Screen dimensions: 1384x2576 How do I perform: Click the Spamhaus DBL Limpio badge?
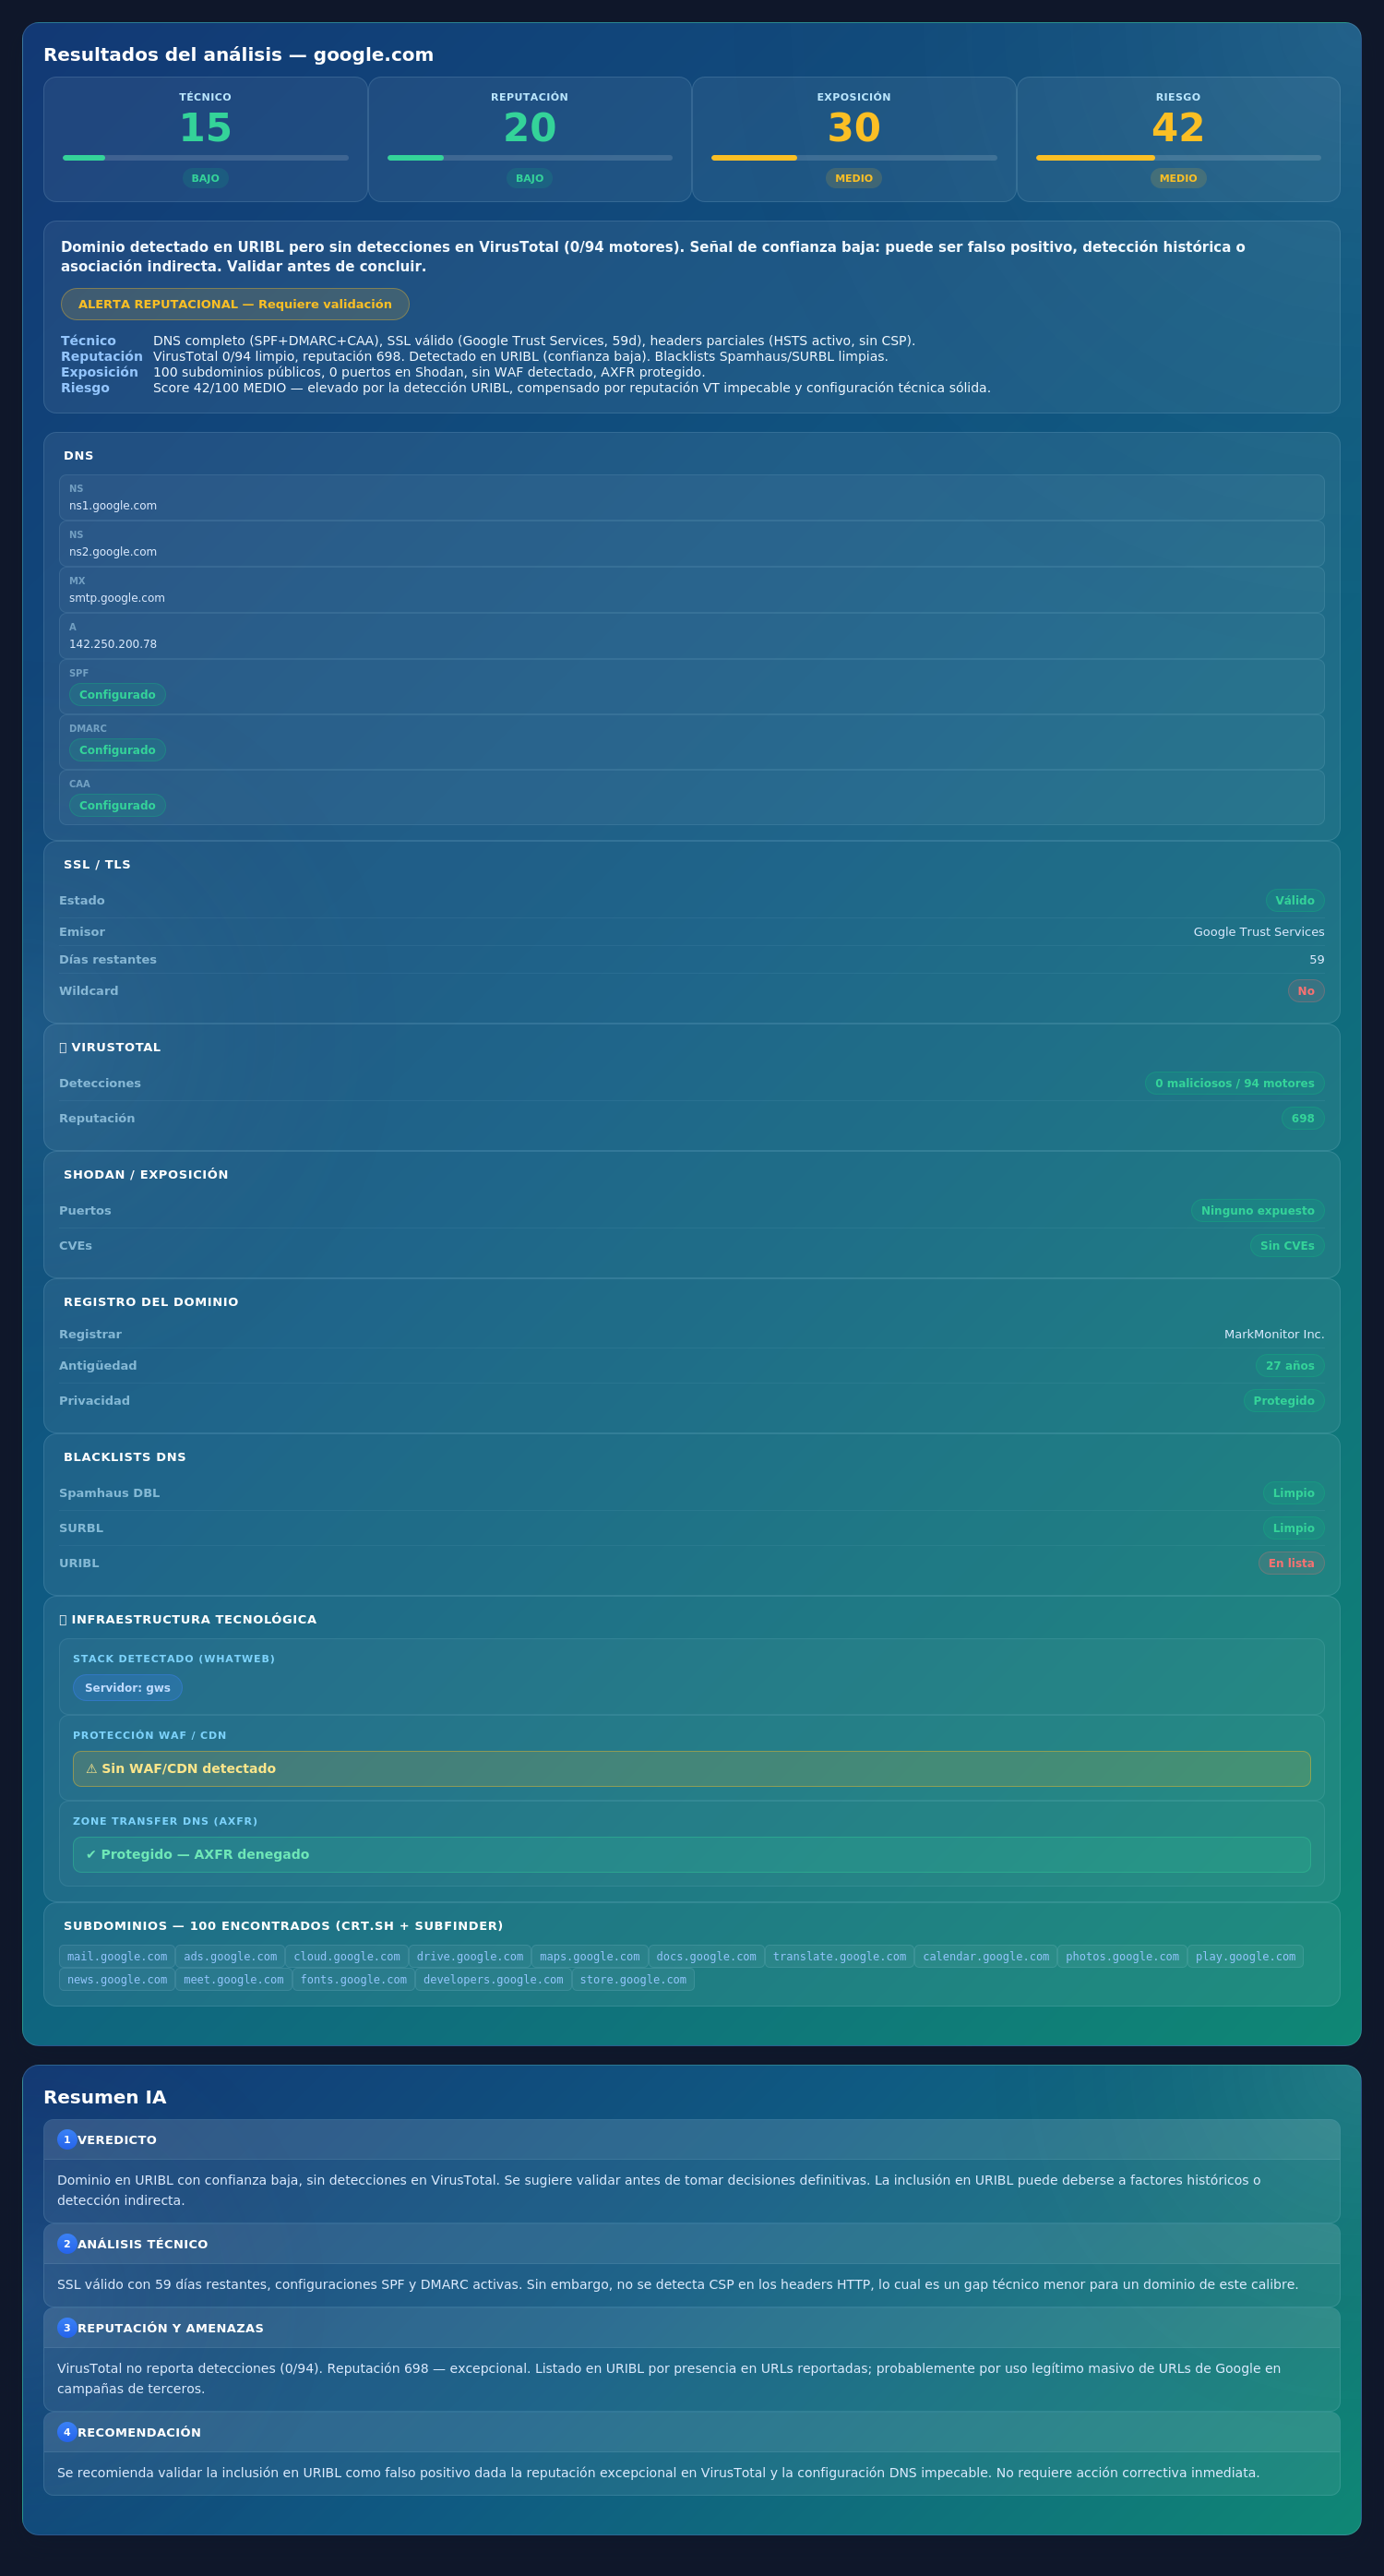click(1293, 1493)
